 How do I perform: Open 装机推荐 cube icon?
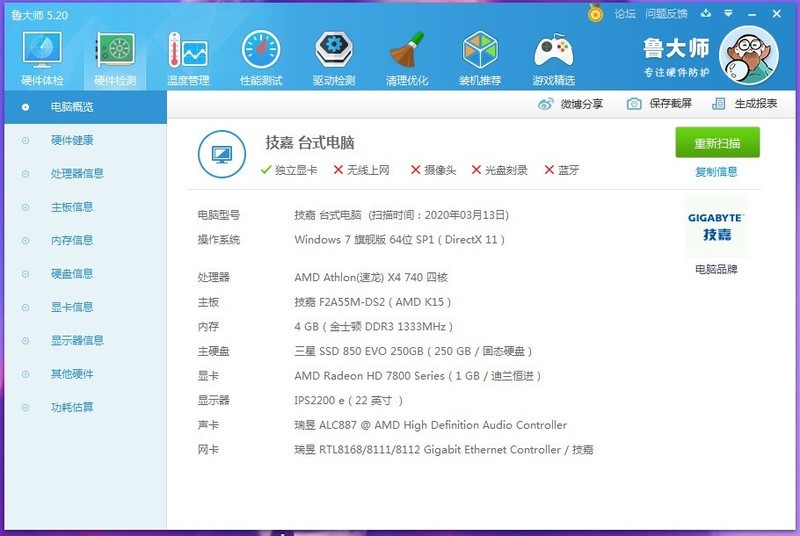[x=480, y=58]
